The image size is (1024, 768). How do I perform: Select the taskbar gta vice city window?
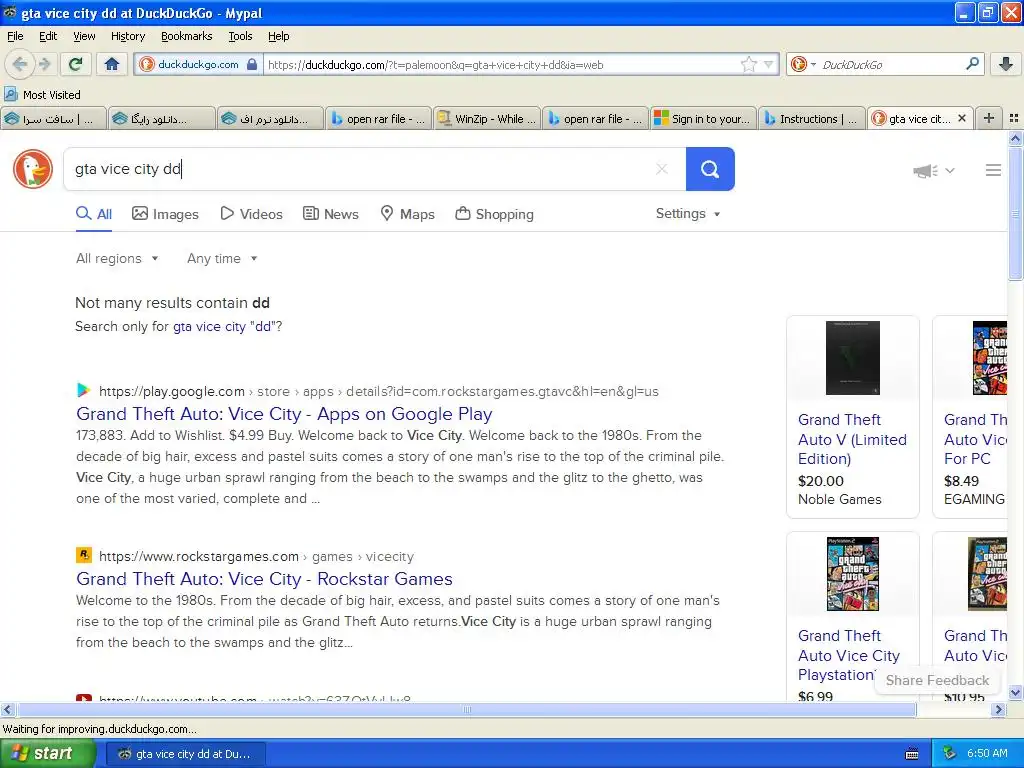click(185, 754)
